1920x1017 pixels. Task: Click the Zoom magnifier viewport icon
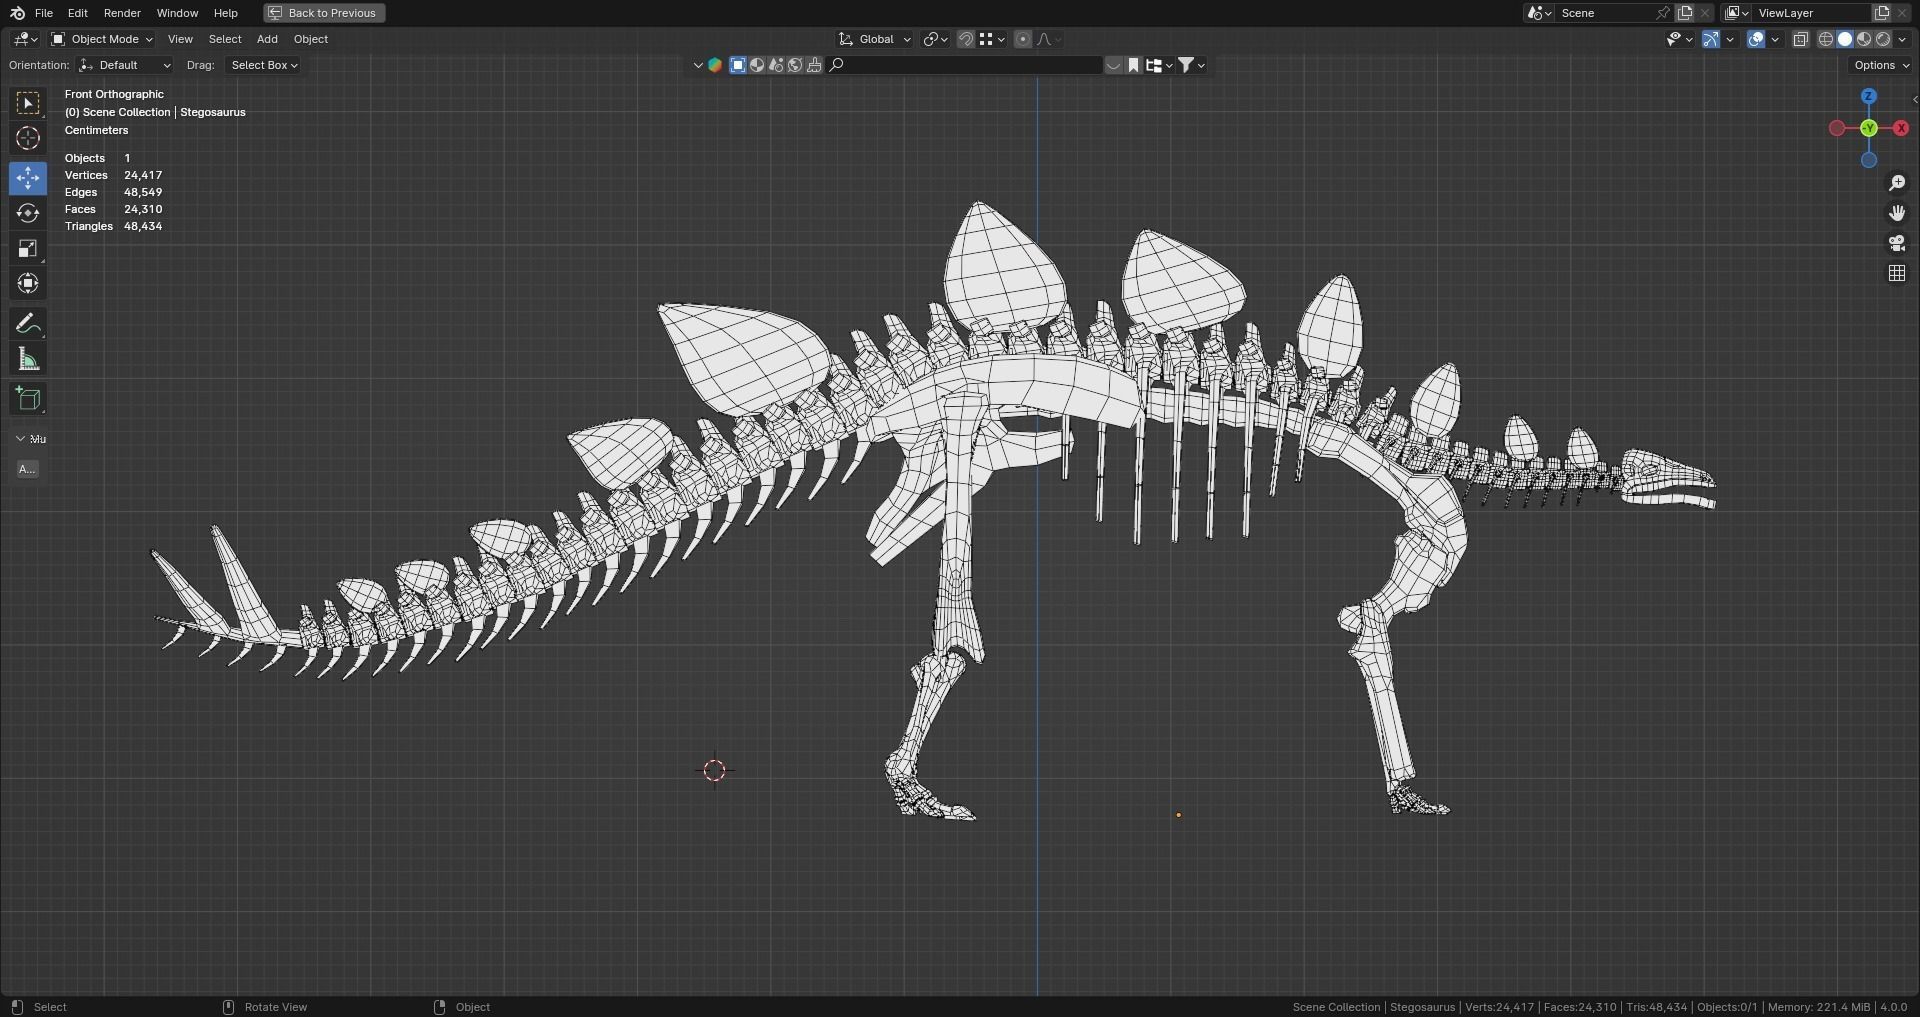point(1897,183)
